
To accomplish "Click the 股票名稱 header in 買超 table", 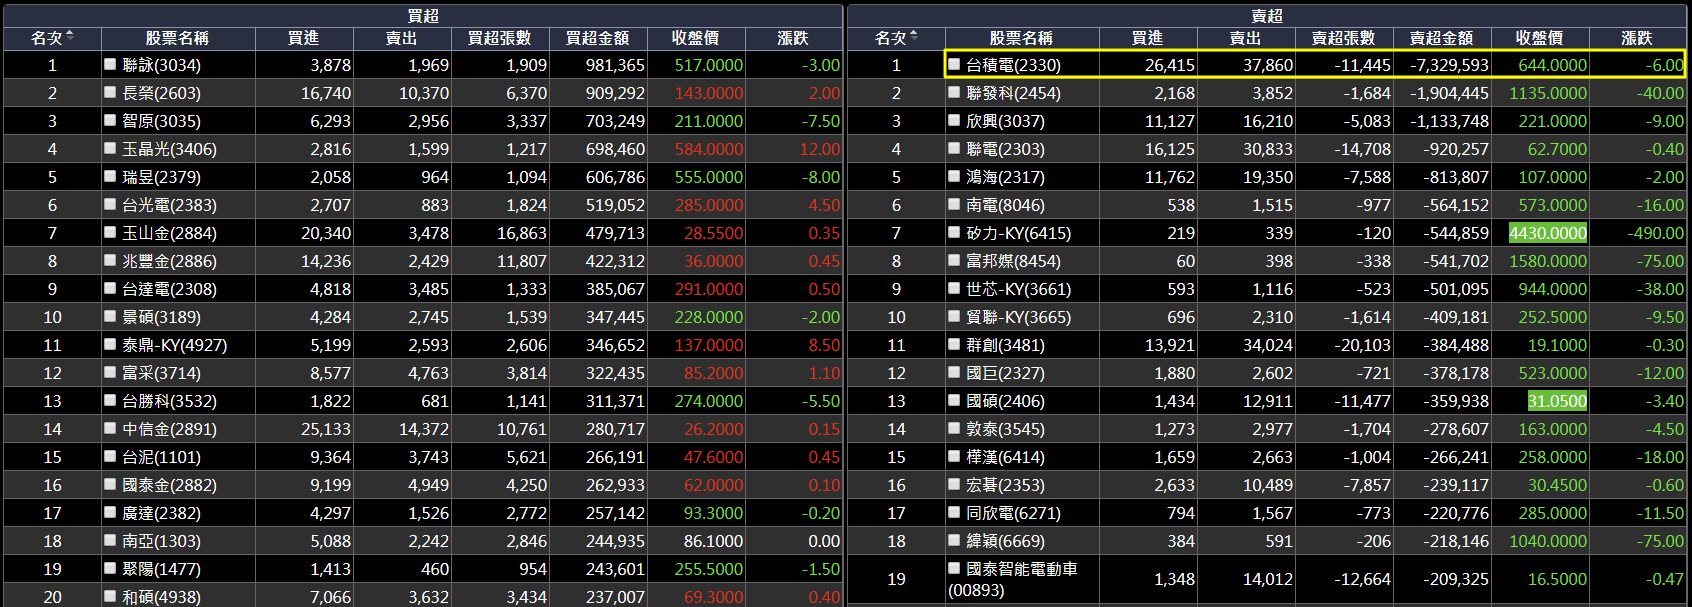I will point(177,38).
